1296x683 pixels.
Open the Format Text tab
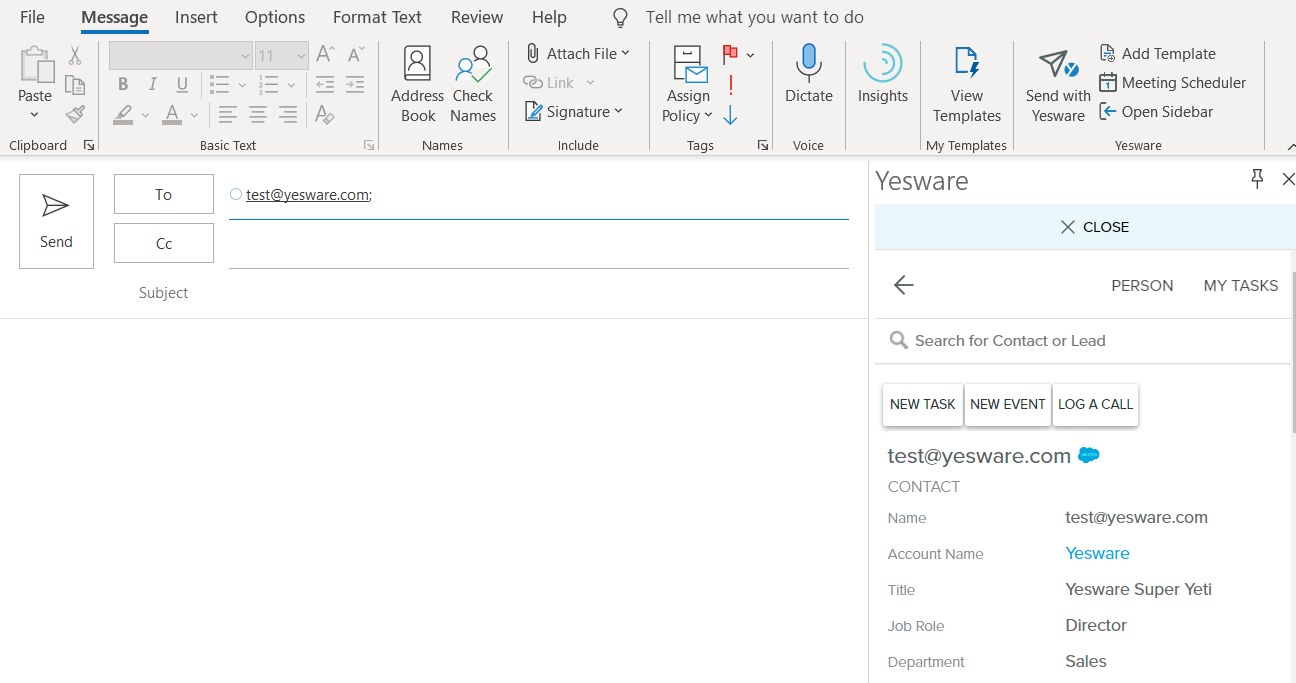tap(377, 17)
